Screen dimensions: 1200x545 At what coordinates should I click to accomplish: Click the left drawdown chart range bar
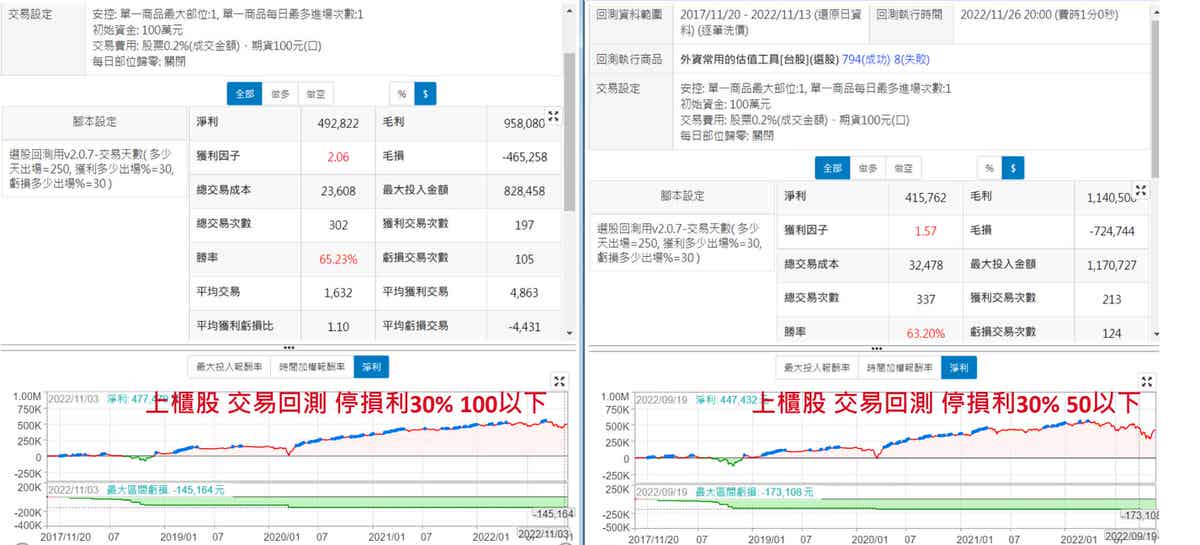pyautogui.click(x=300, y=488)
